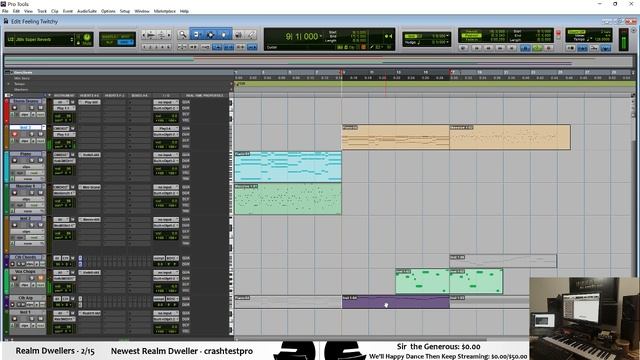Click Piano track insert A plug-in

tap(89, 155)
